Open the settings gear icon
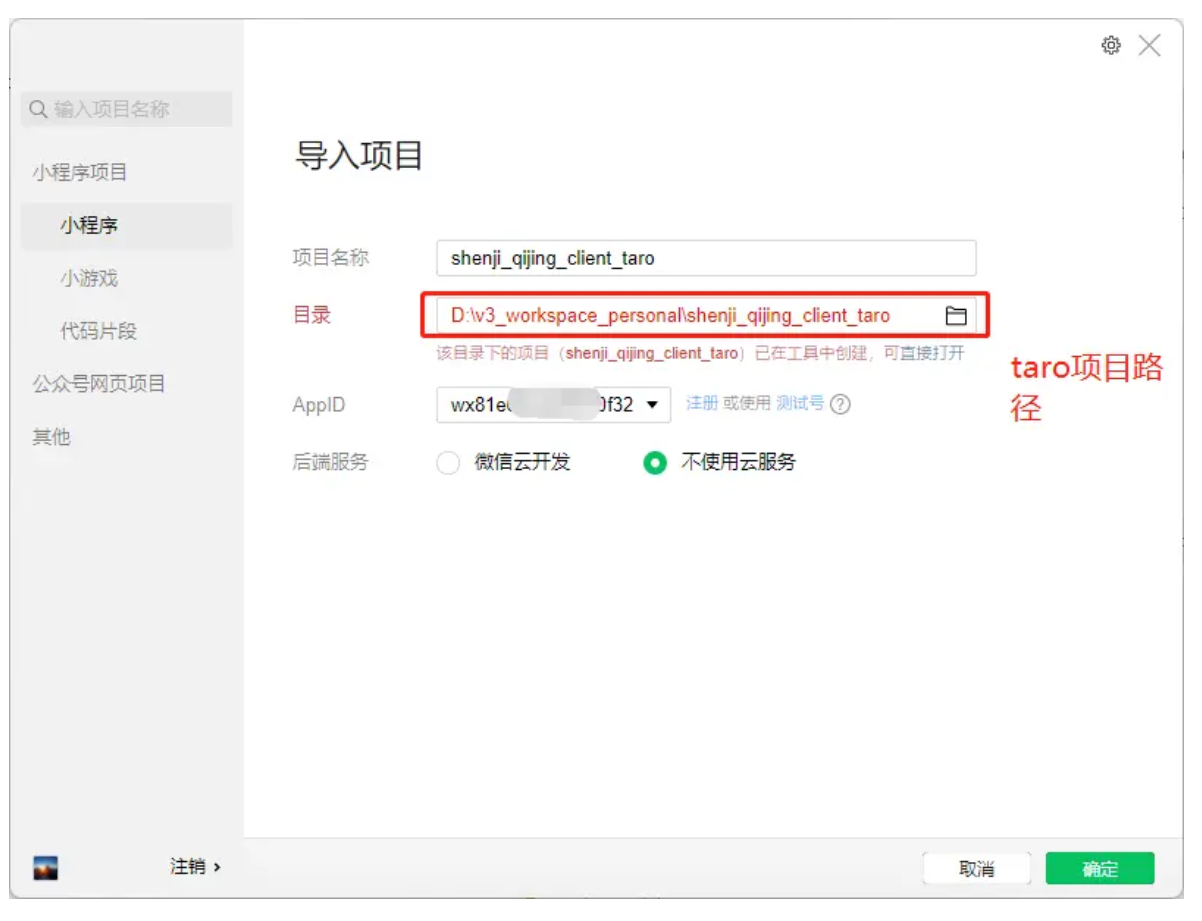Viewport: 1202px width, 921px height. 1112,45
